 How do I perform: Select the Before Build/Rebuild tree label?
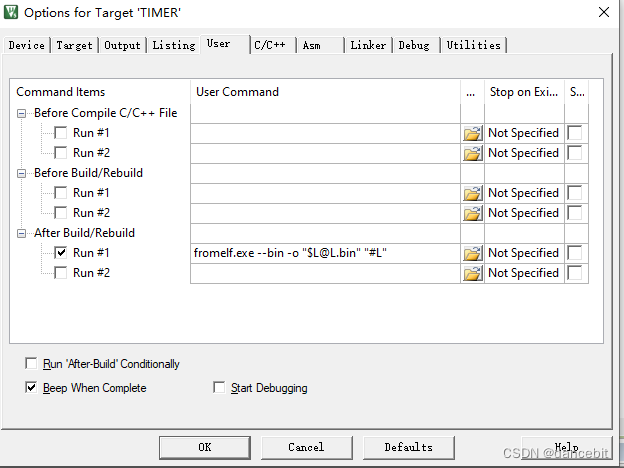pos(88,173)
